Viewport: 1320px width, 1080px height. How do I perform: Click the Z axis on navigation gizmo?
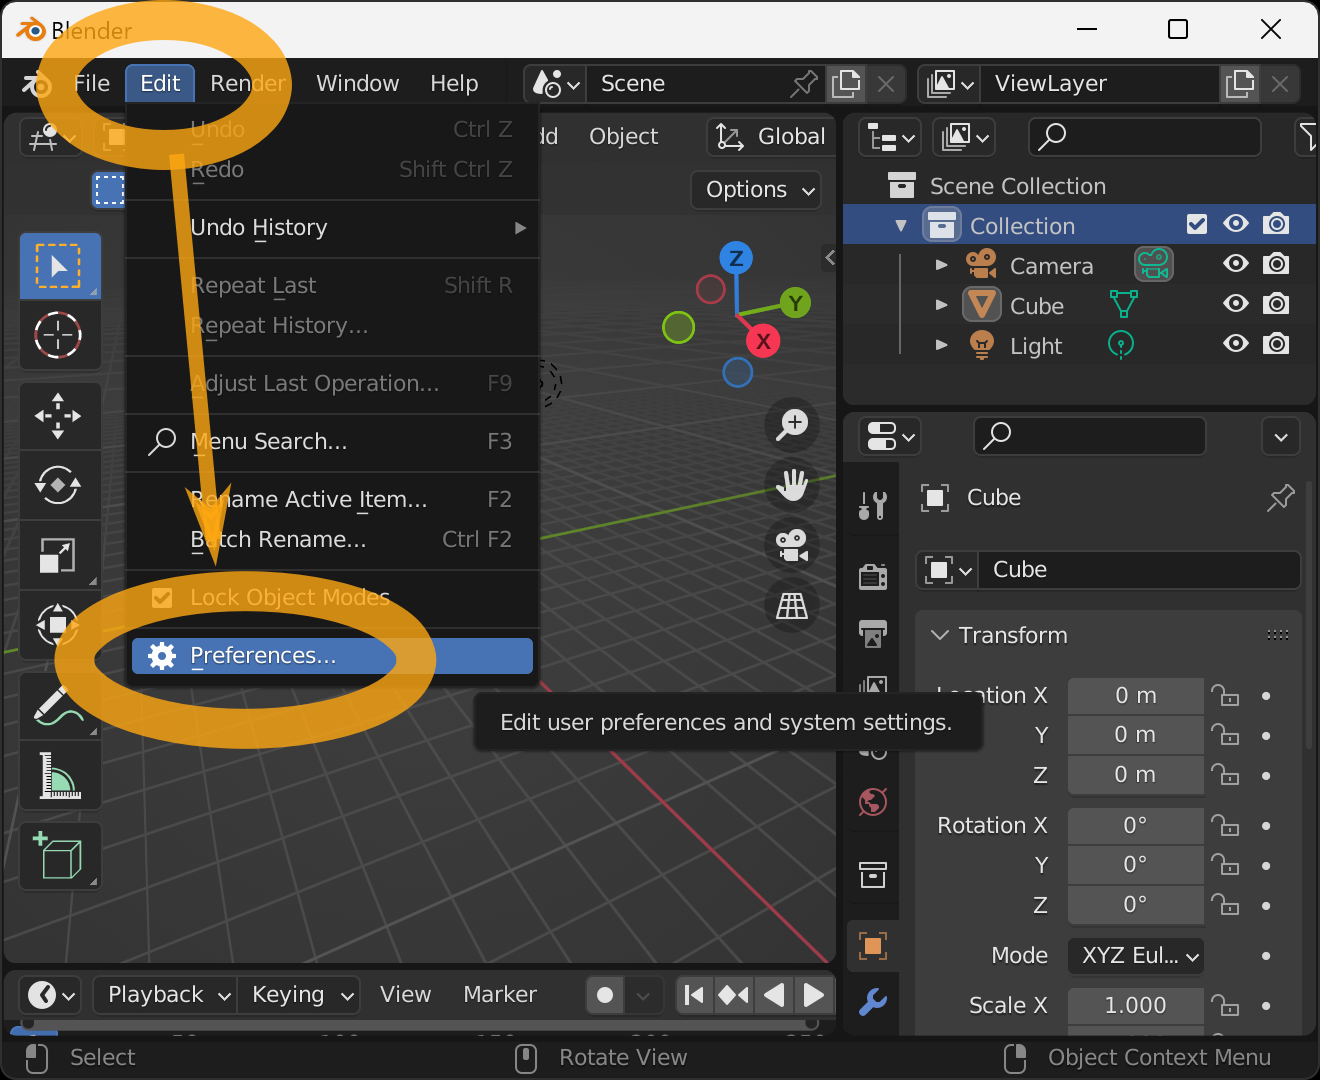click(x=736, y=258)
